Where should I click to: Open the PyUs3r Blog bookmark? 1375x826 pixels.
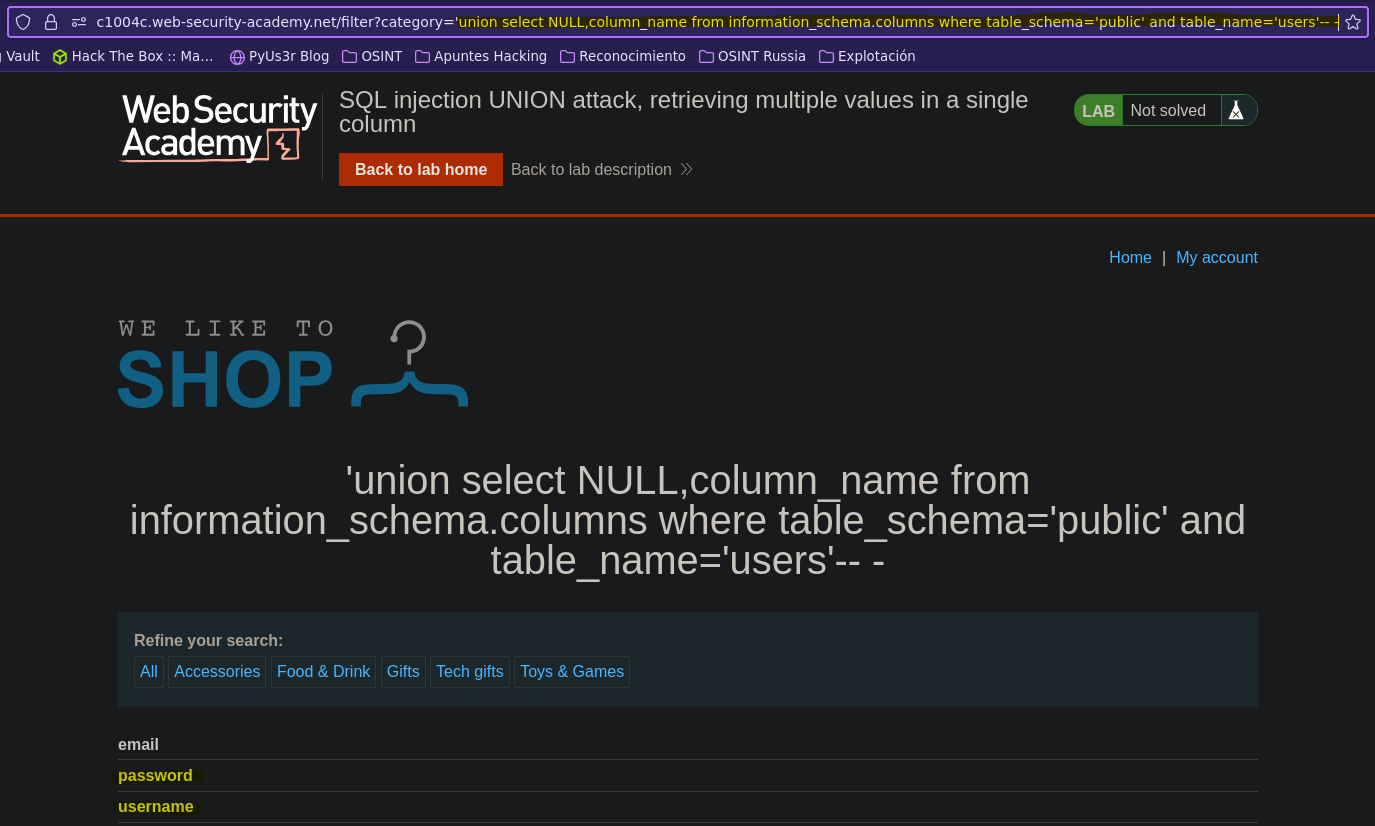tap(279, 56)
